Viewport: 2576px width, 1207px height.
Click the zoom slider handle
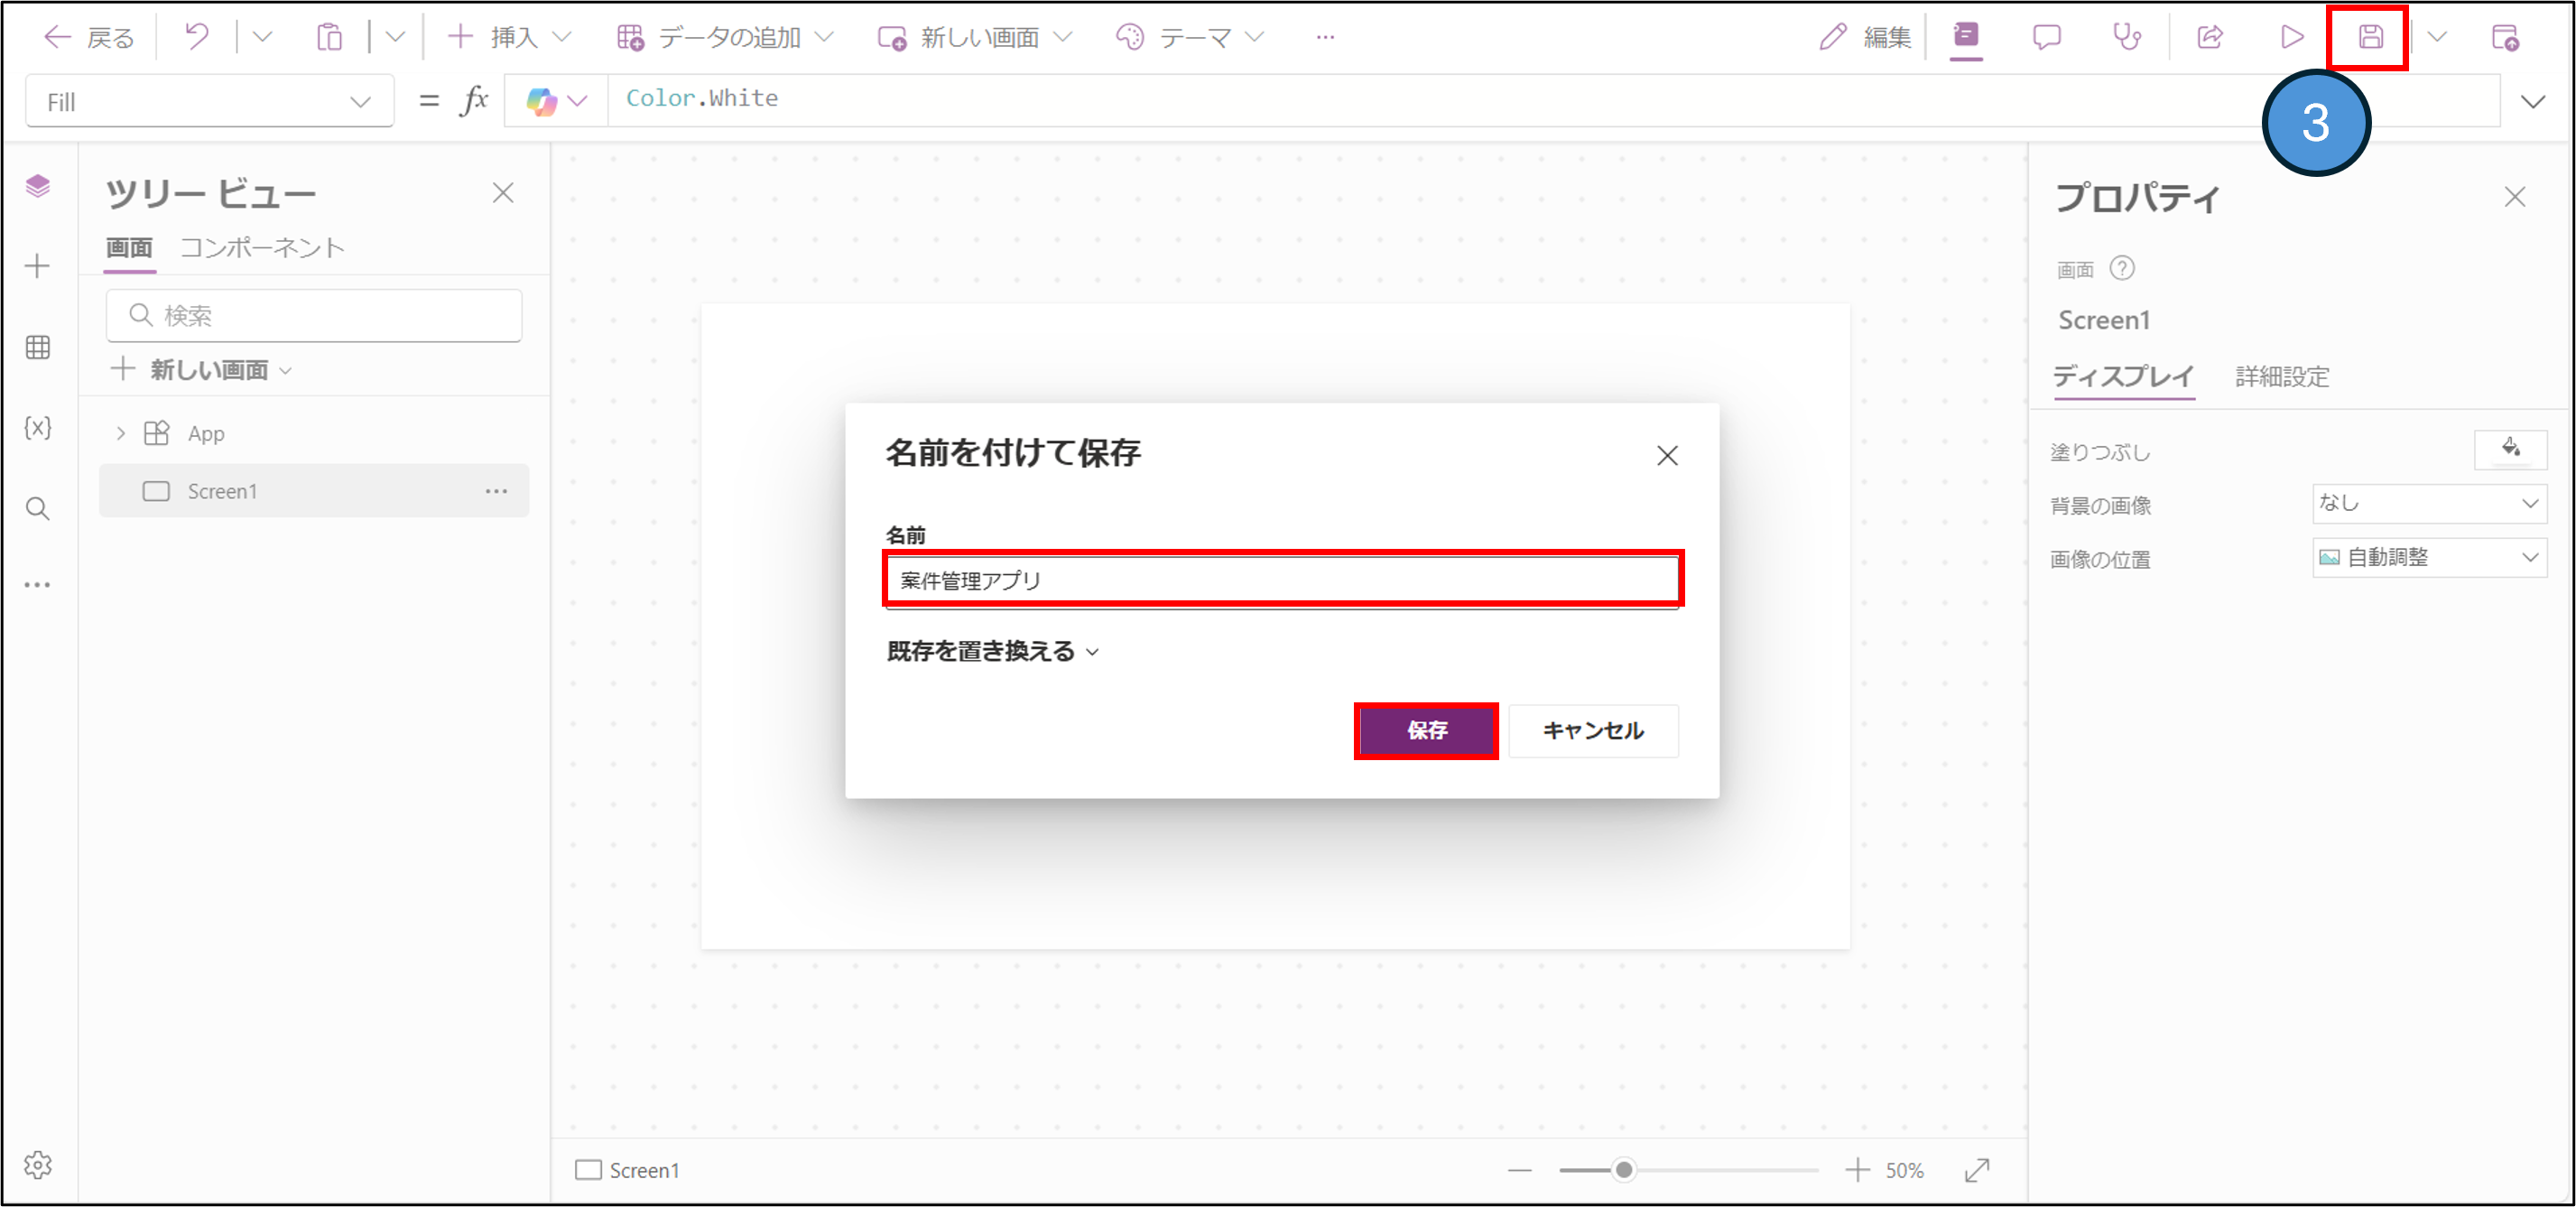pos(1624,1170)
